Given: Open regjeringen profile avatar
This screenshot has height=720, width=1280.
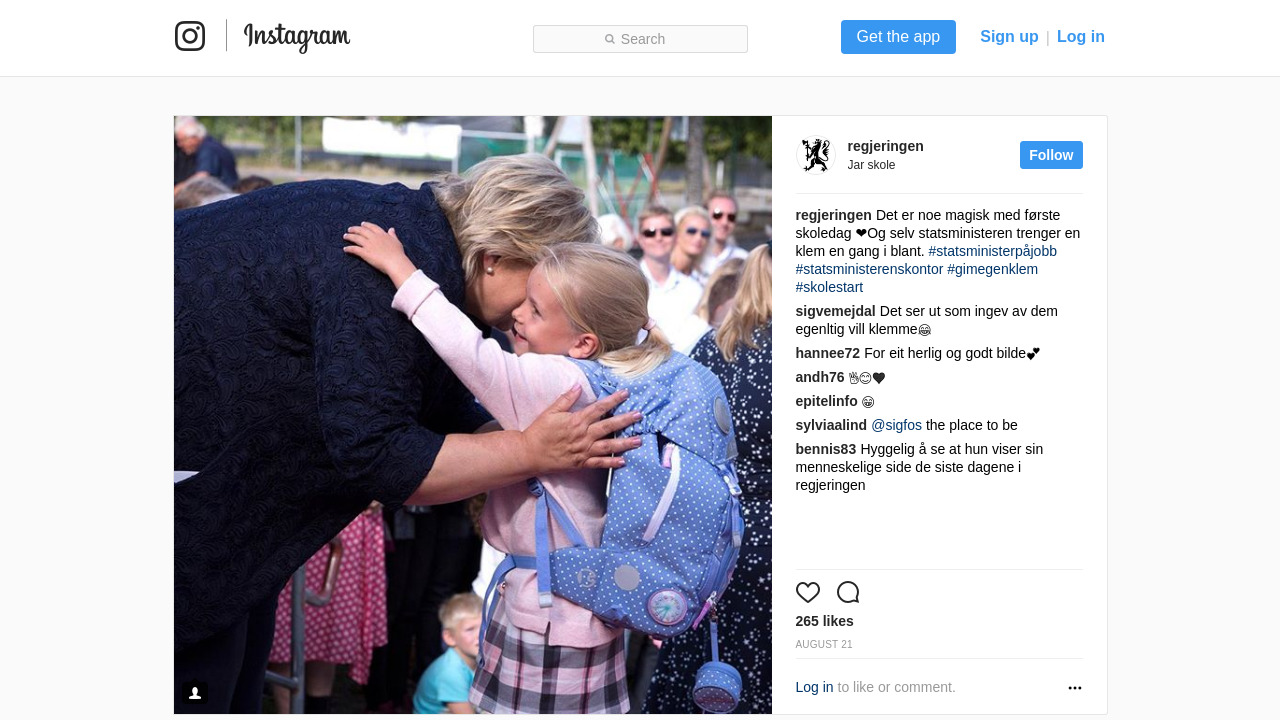Looking at the screenshot, I should point(816,155).
